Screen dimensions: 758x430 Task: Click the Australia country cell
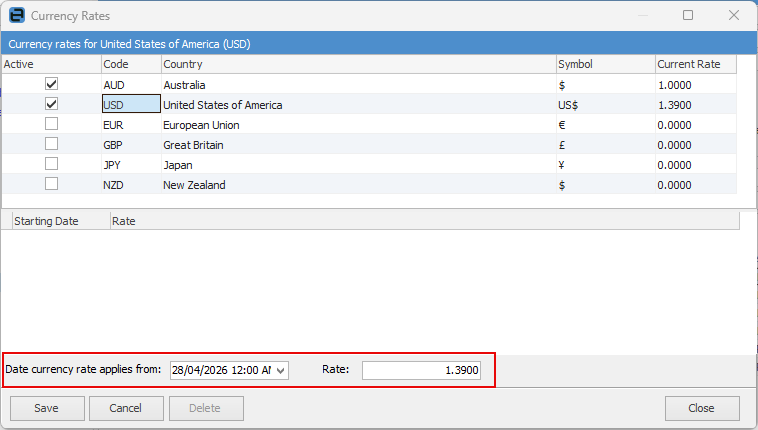click(x=359, y=85)
